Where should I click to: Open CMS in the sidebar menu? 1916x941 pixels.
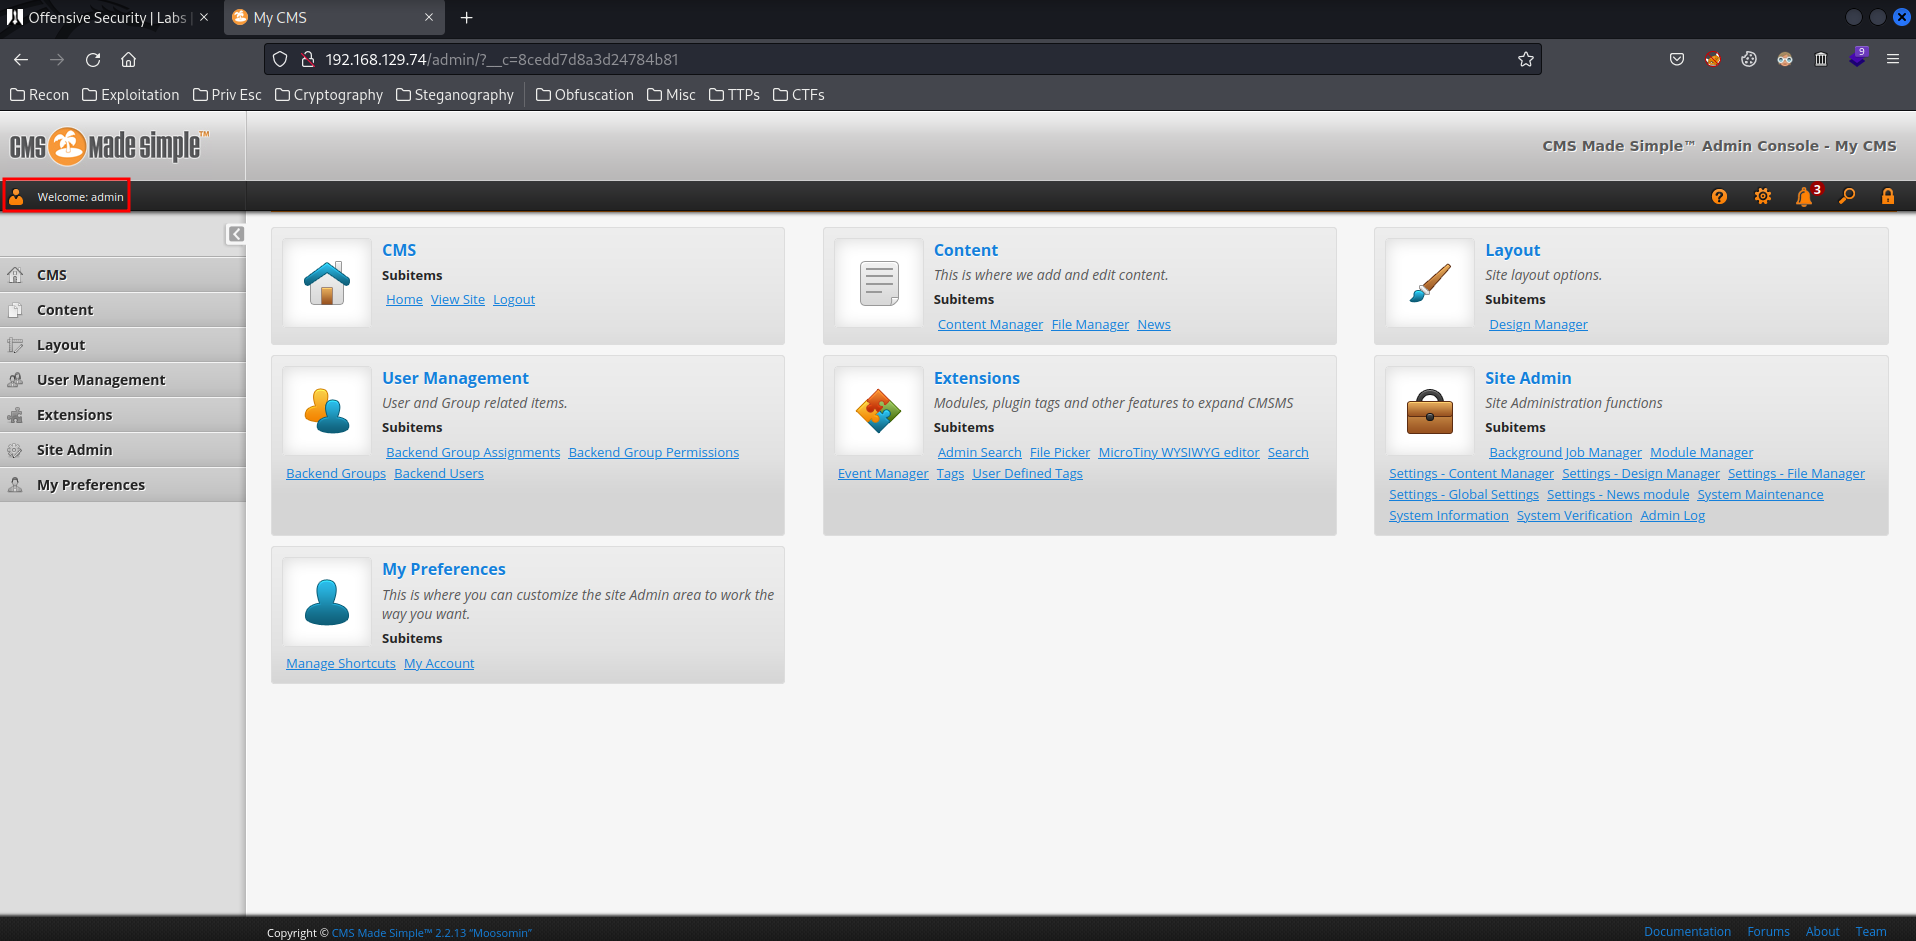(122, 275)
